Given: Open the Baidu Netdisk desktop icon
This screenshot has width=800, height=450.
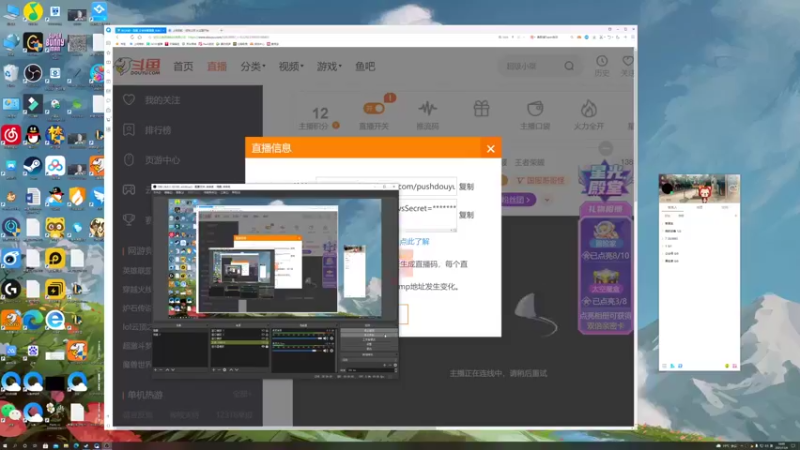Looking at the screenshot, I should point(55,166).
